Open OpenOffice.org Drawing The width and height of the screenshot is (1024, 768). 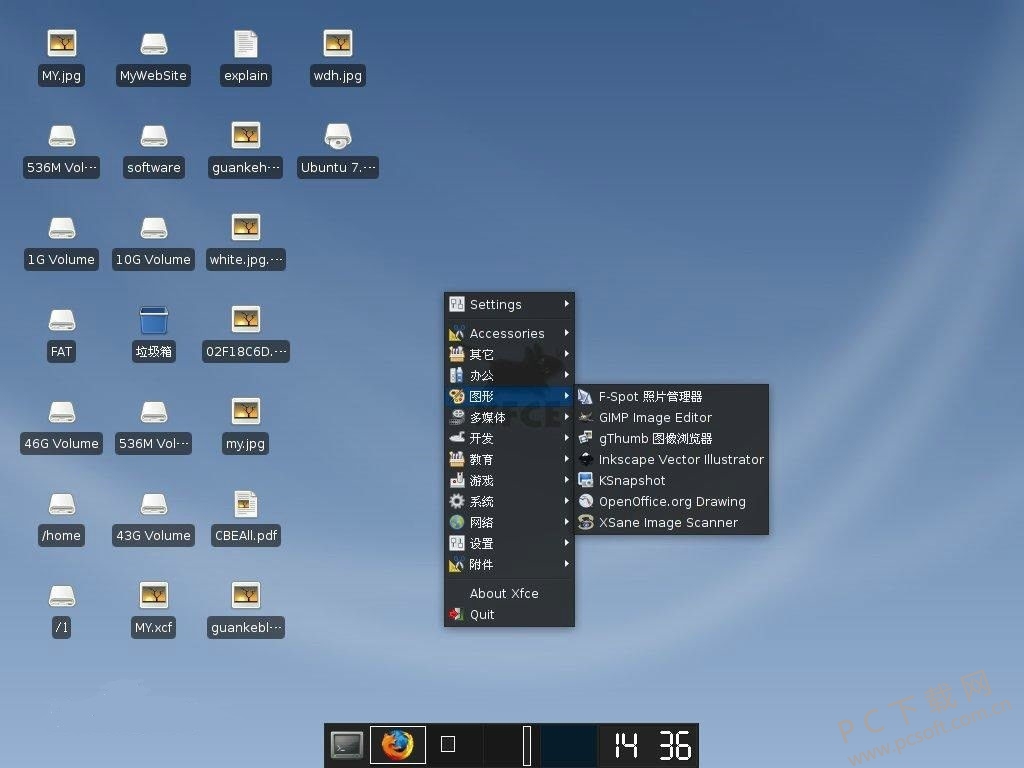tap(669, 501)
